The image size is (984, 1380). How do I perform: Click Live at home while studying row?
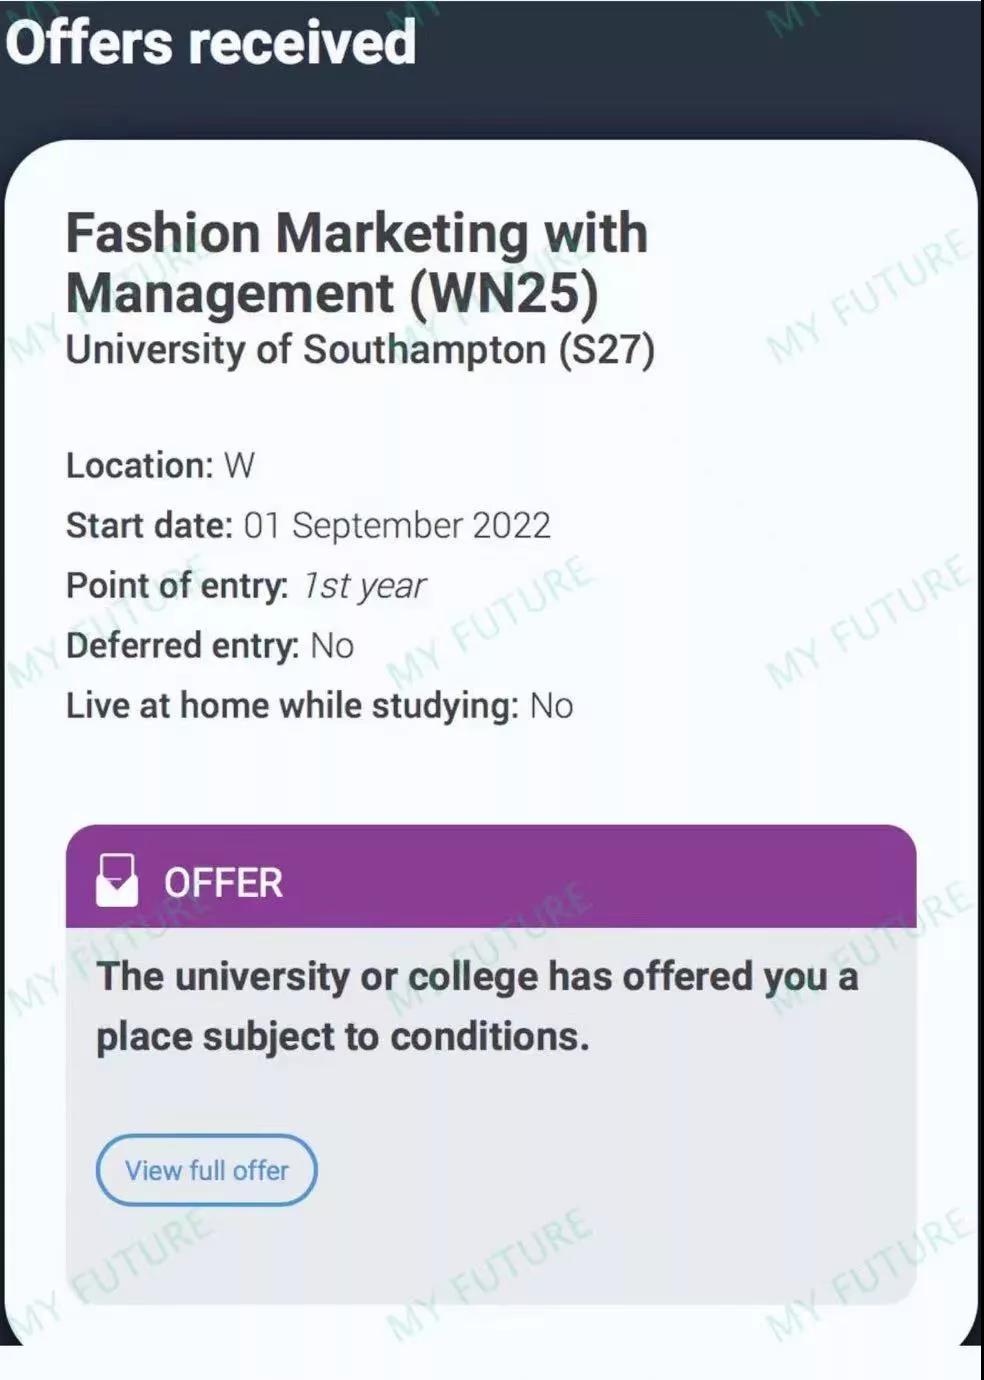(320, 705)
